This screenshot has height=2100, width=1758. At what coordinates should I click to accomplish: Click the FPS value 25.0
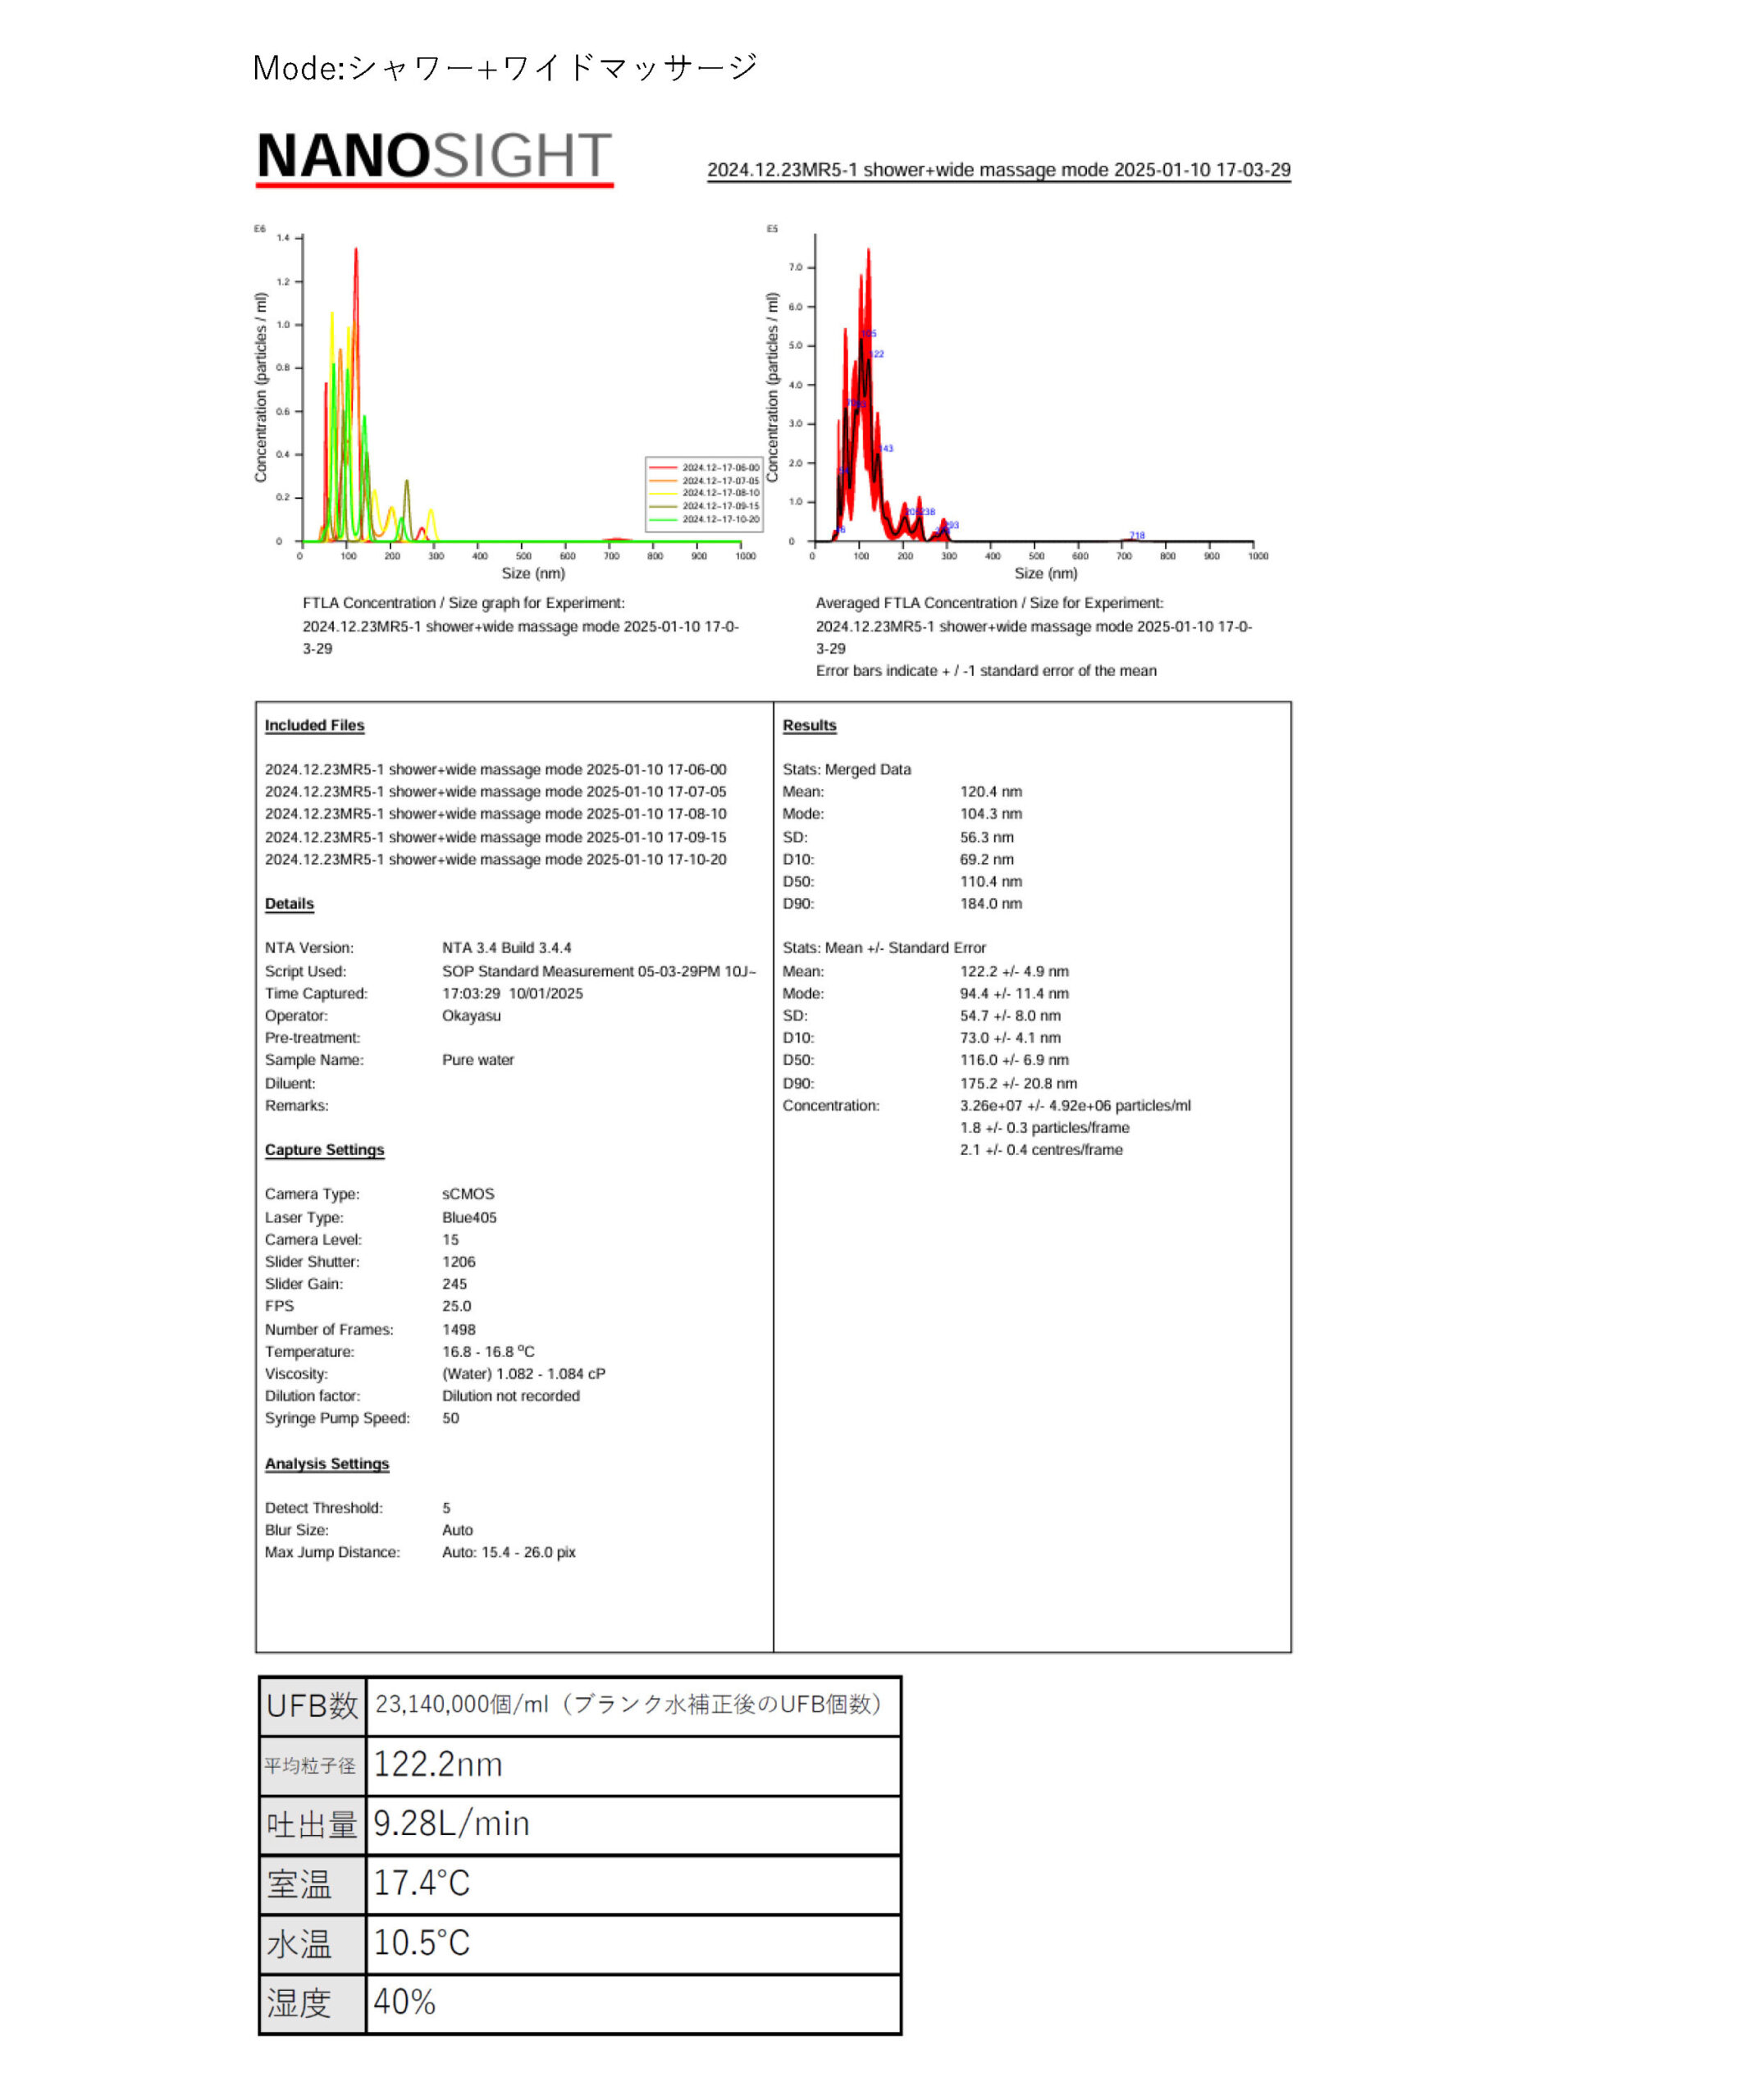pos(456,1306)
